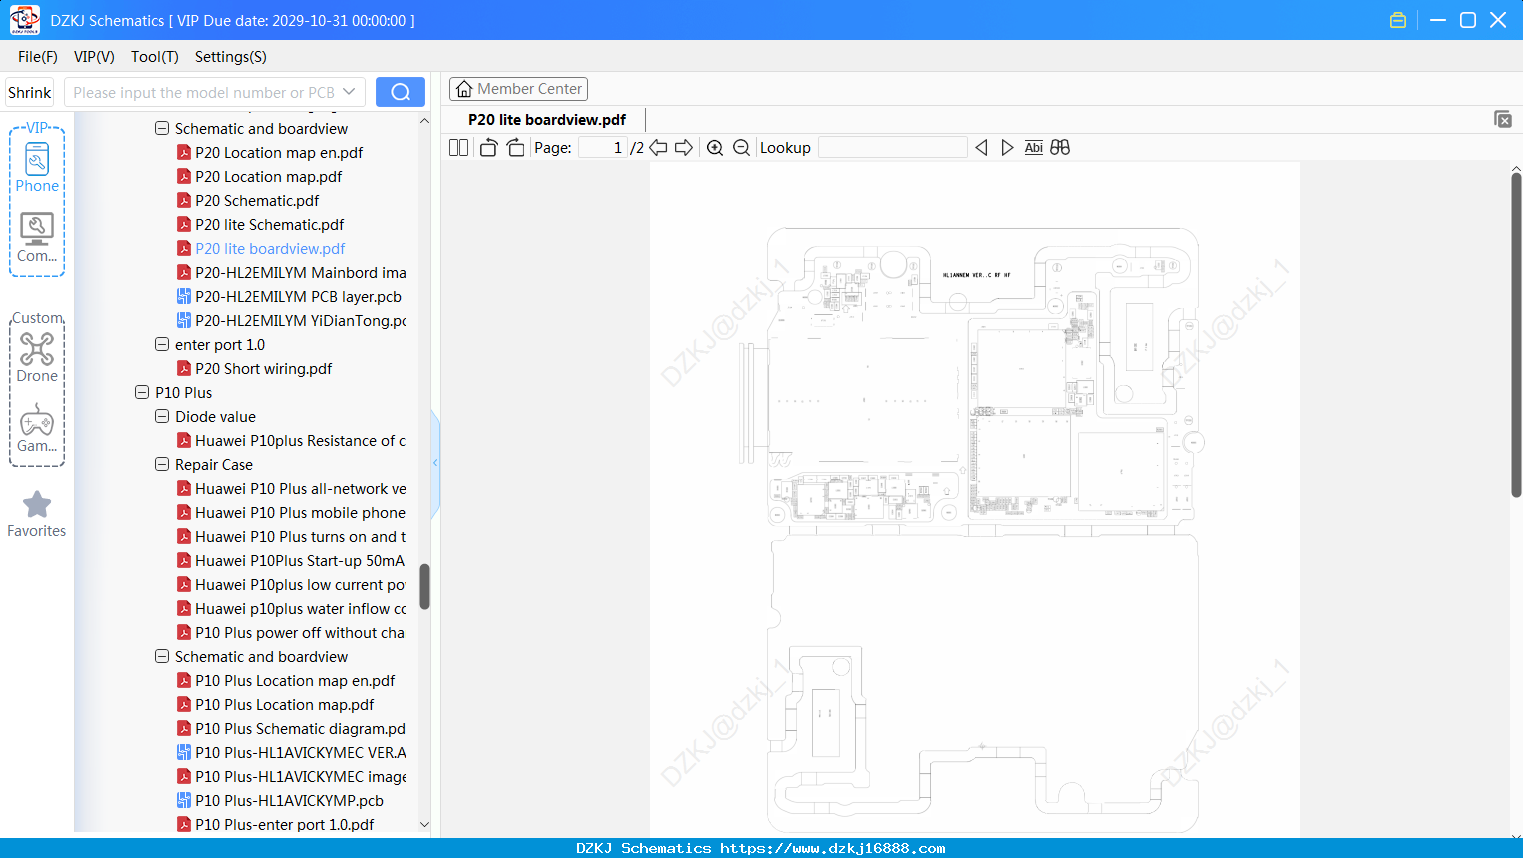Collapse the P20 Schematic and boardview folder
1523x858 pixels.
(162, 128)
